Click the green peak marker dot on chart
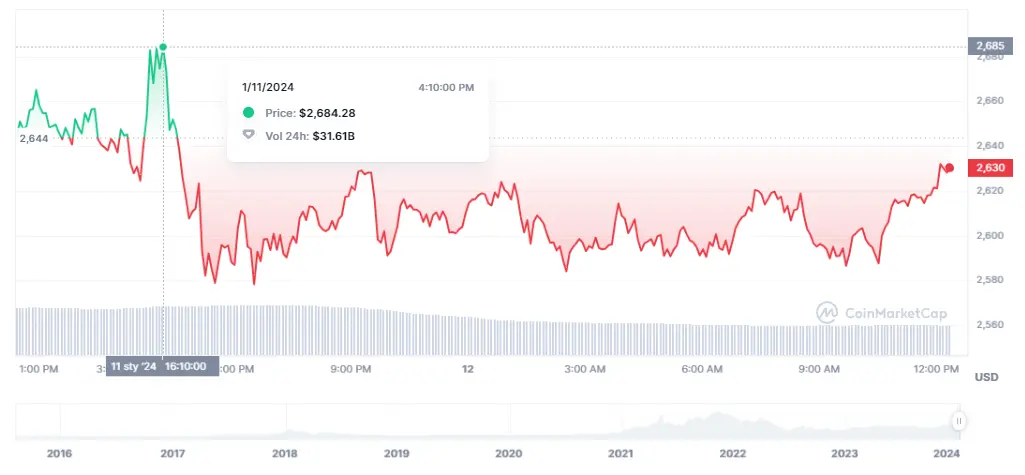 (163, 47)
